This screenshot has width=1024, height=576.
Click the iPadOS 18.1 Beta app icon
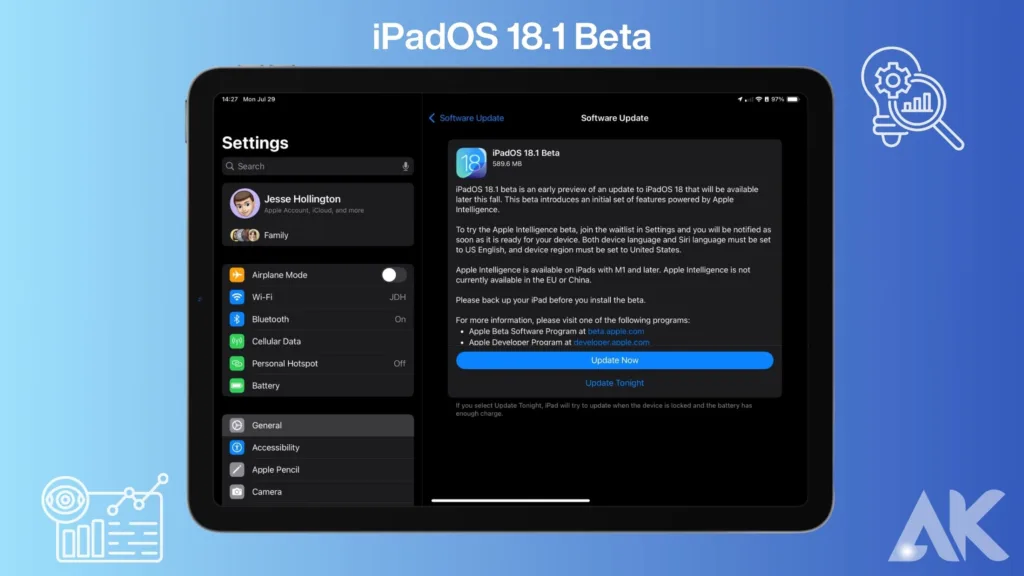471,161
